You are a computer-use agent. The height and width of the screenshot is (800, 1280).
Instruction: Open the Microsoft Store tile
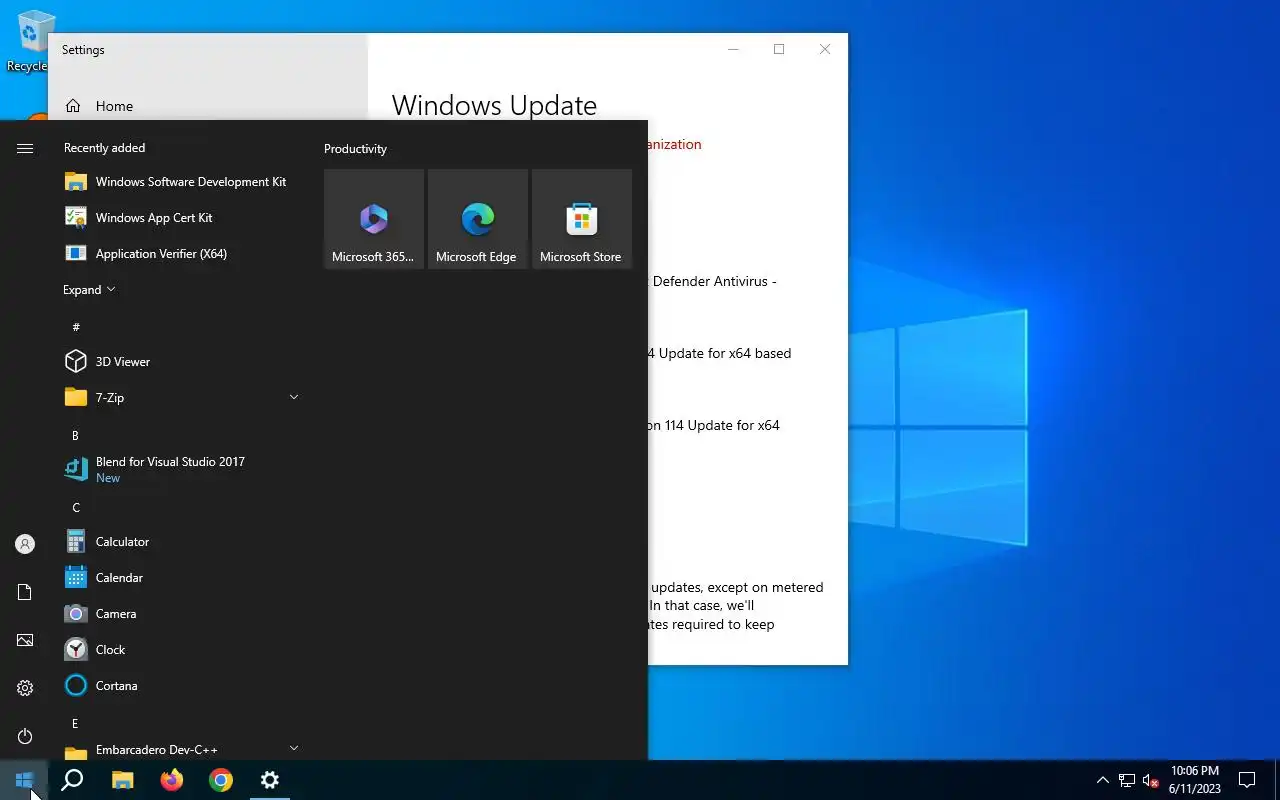click(582, 219)
